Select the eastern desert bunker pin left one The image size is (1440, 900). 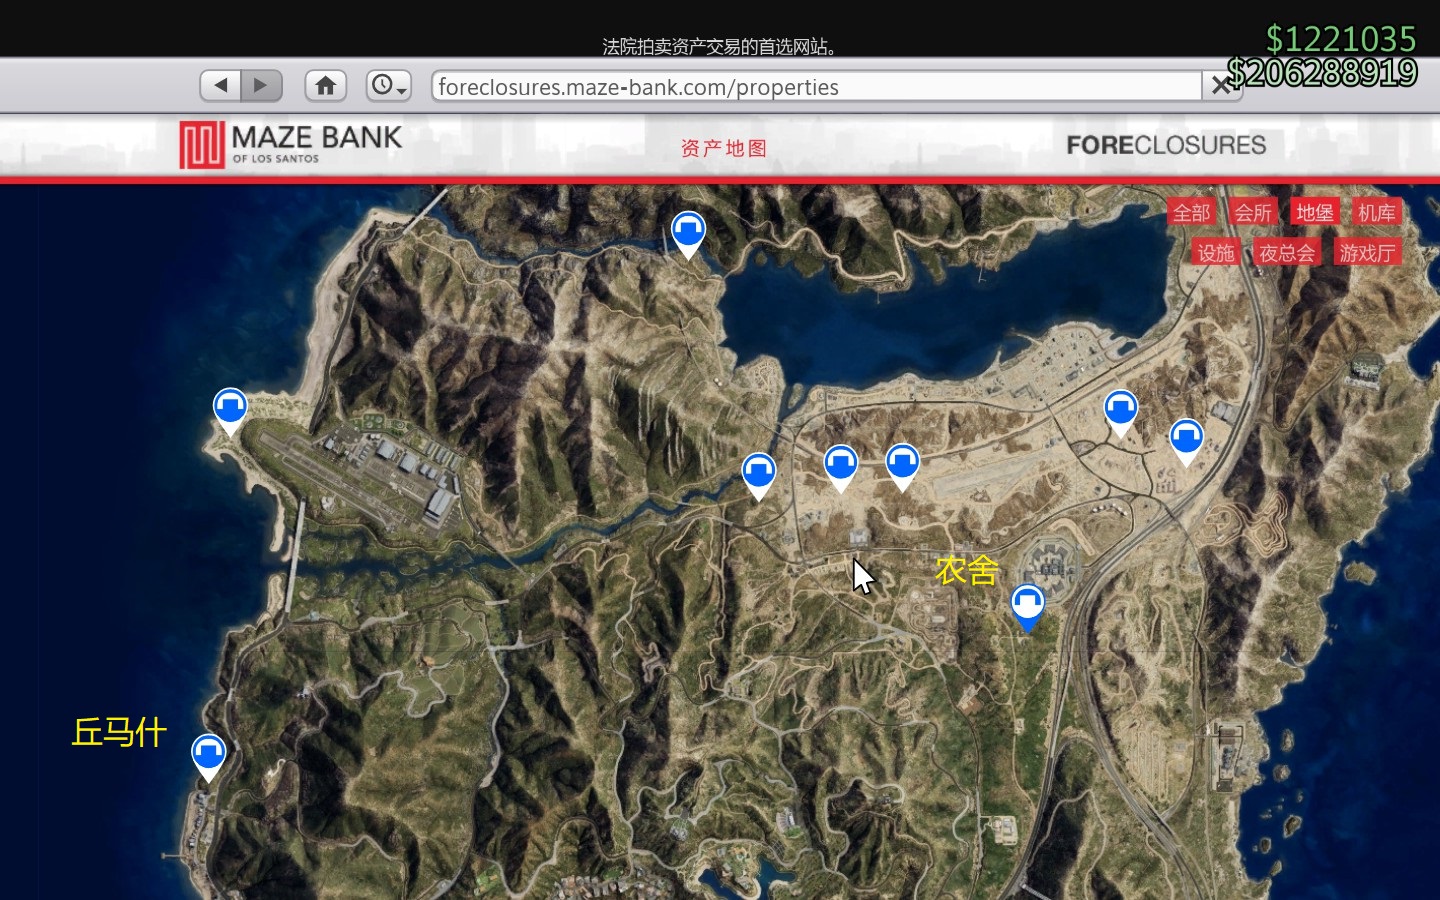1121,411
